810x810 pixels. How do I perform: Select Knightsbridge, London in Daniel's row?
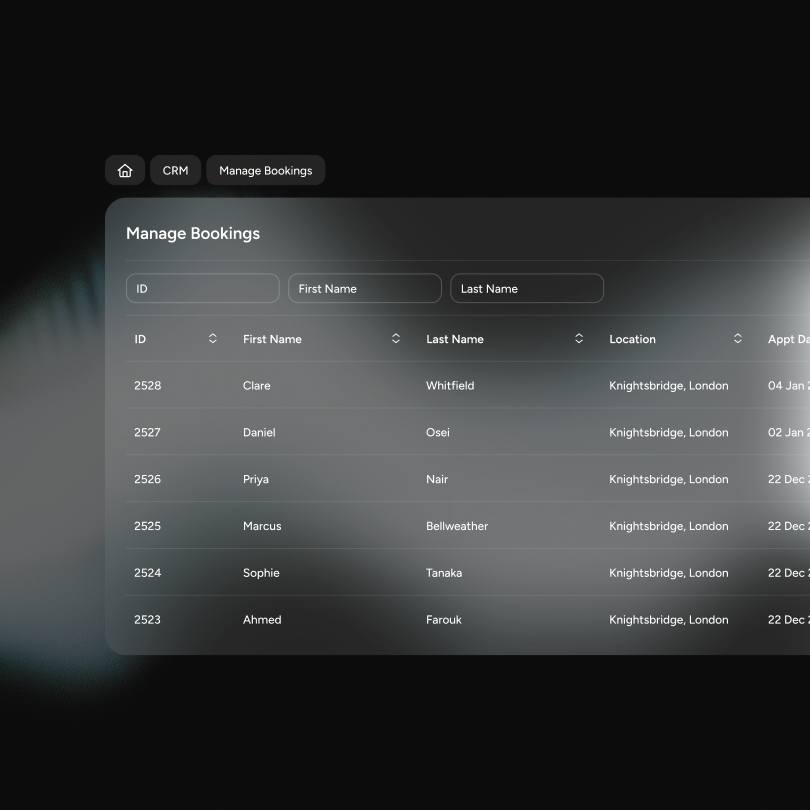pos(668,433)
